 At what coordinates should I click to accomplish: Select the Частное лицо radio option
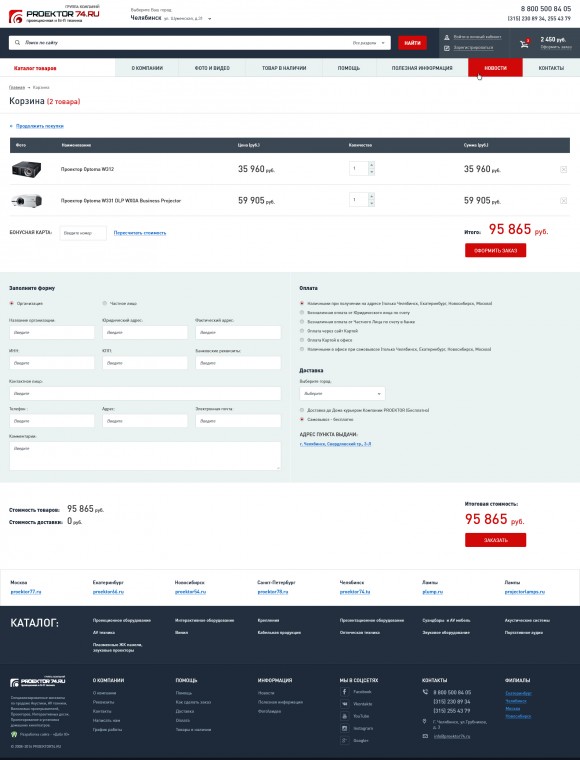pyautogui.click(x=105, y=303)
